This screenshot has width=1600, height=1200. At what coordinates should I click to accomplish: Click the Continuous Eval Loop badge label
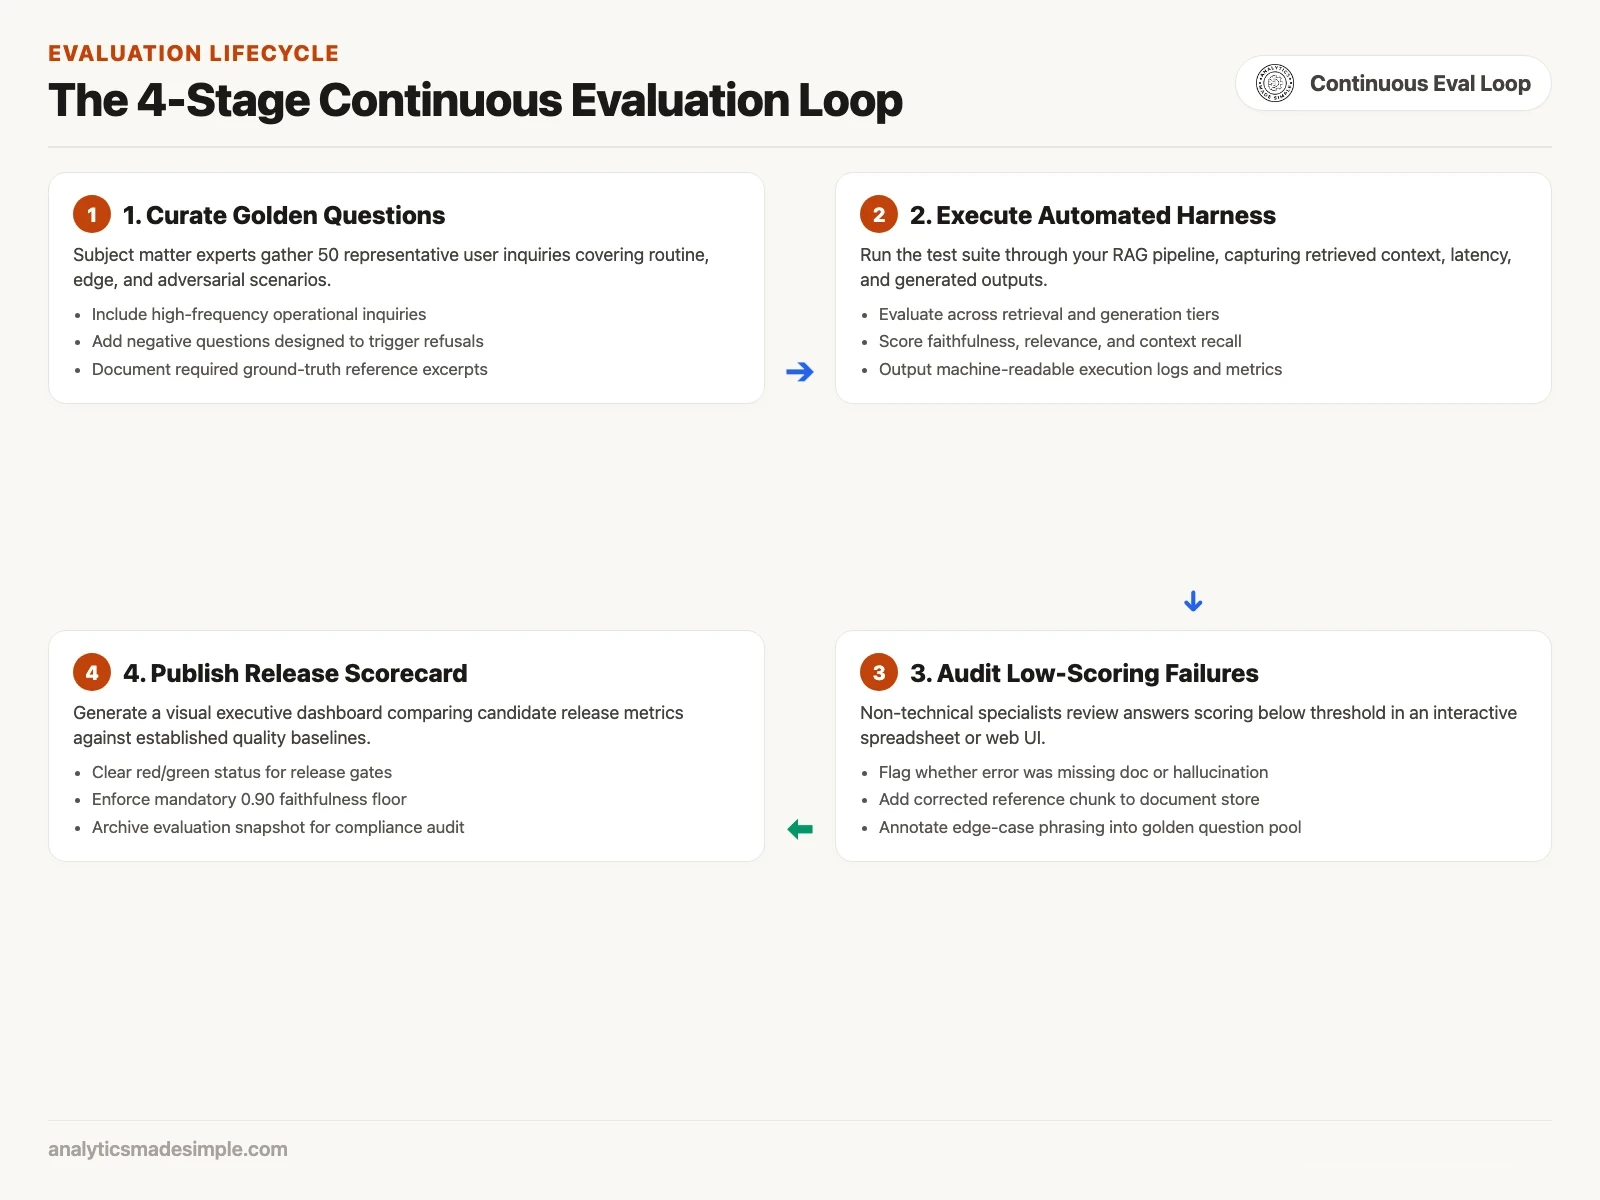pyautogui.click(x=1420, y=83)
